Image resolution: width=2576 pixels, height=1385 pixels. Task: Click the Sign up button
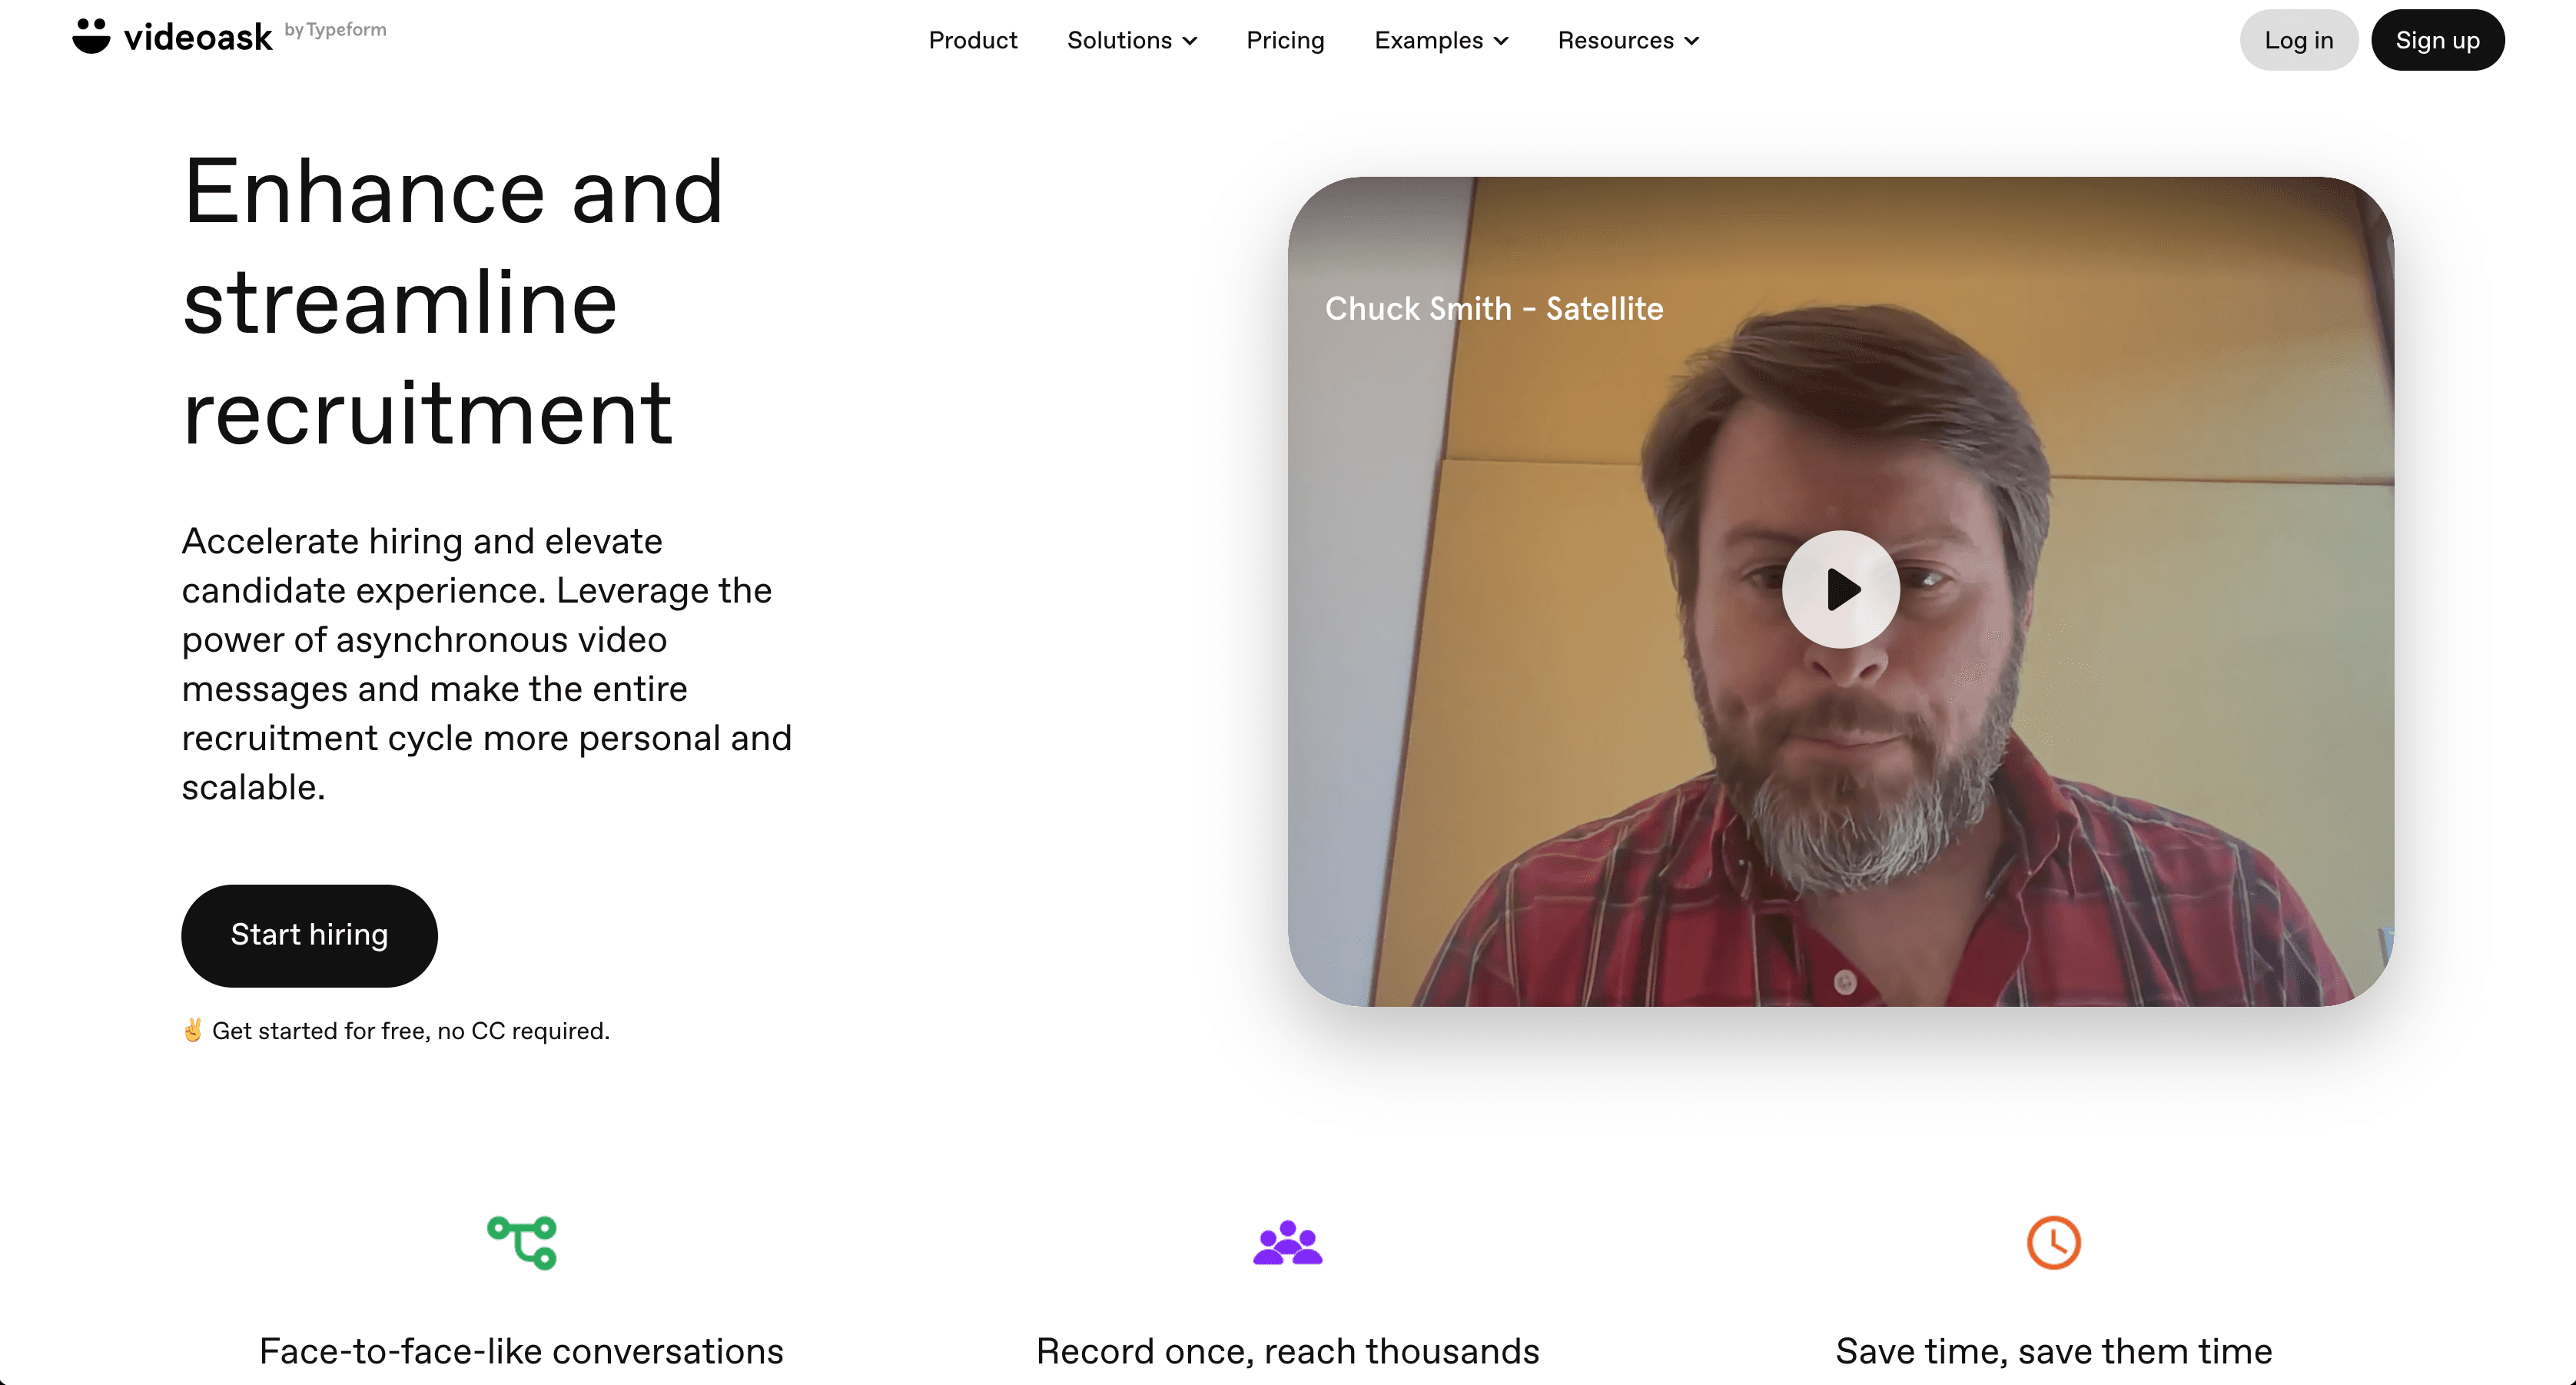point(2437,40)
